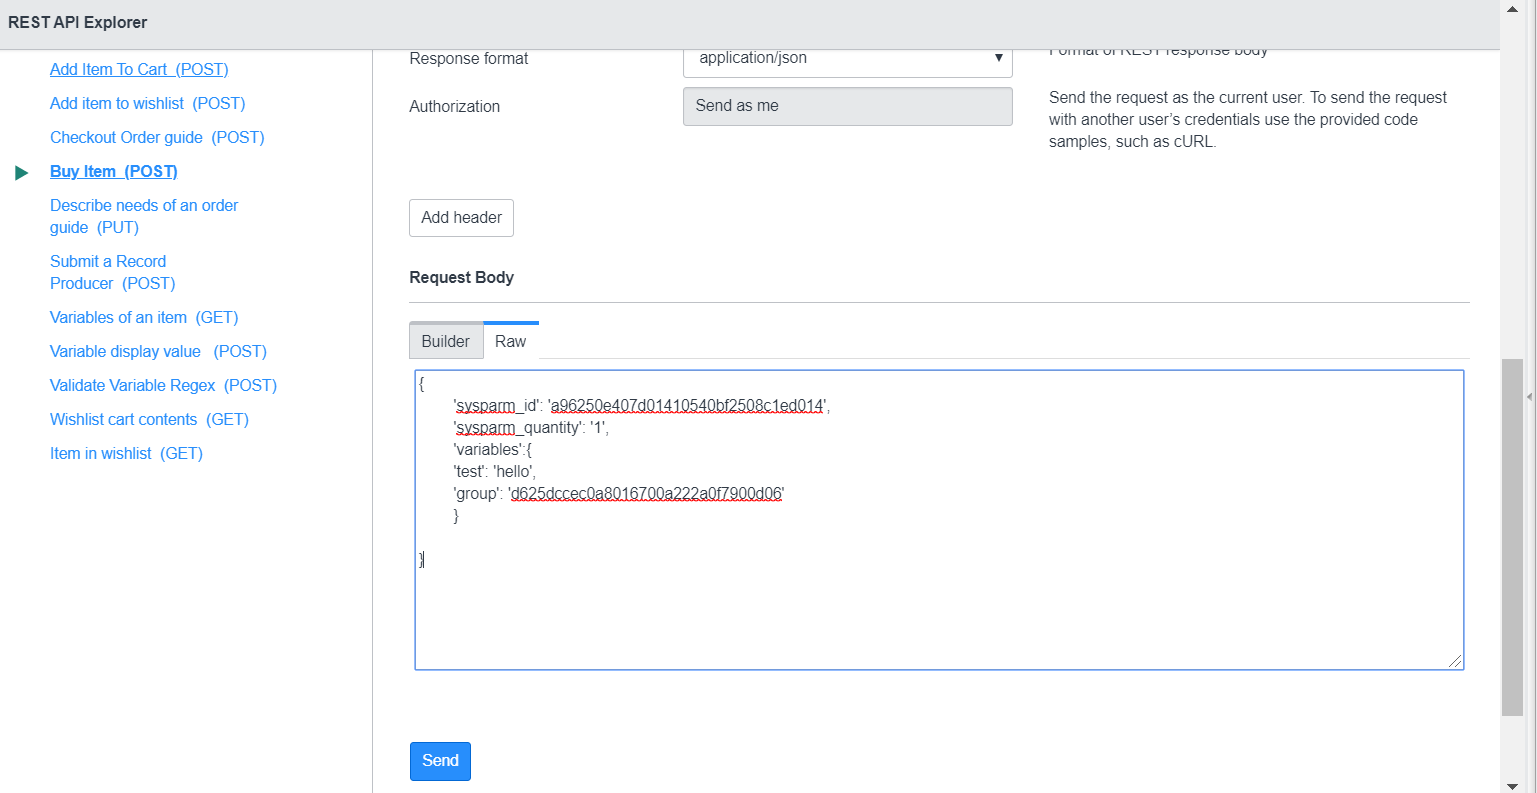This screenshot has width=1537, height=793.
Task: Select the Submit a Record Producer endpoint
Action: click(x=112, y=272)
